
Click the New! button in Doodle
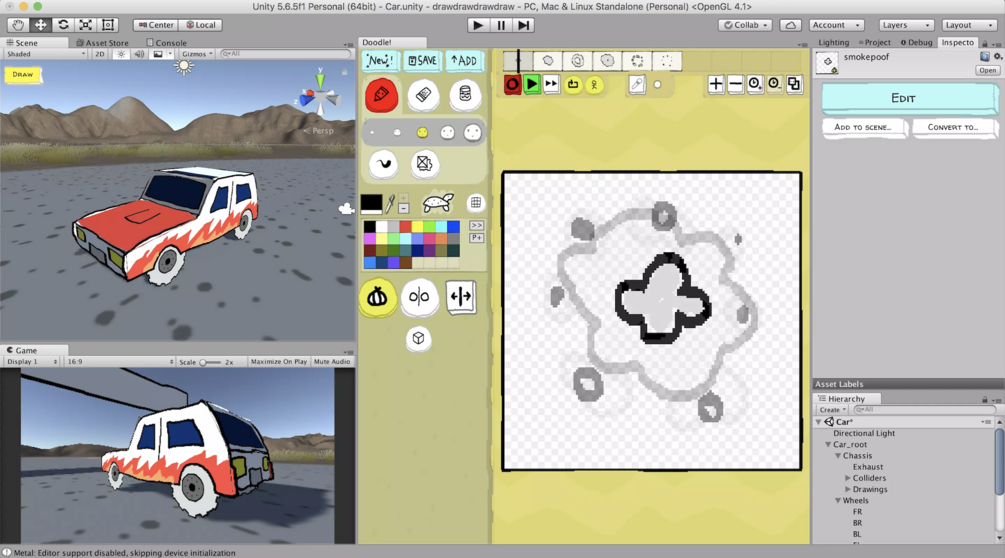pyautogui.click(x=380, y=60)
